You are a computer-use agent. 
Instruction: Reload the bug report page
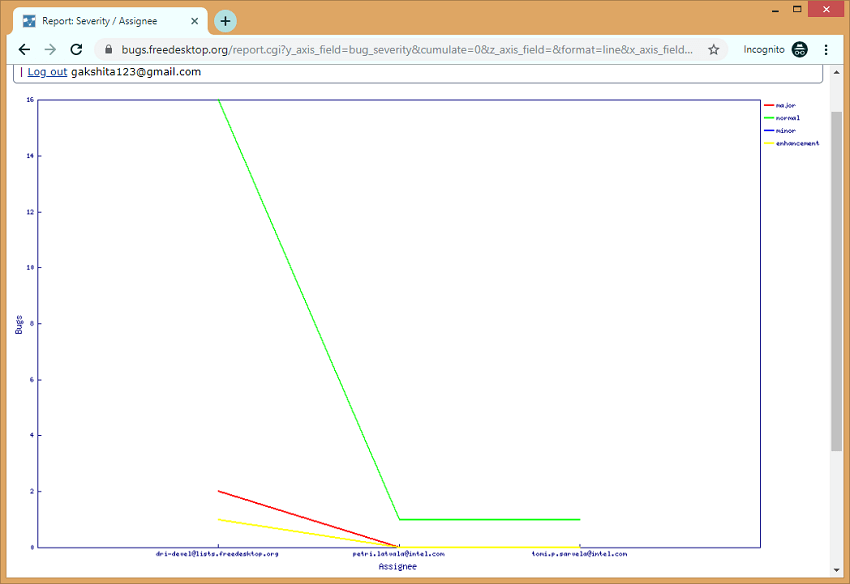click(76, 49)
